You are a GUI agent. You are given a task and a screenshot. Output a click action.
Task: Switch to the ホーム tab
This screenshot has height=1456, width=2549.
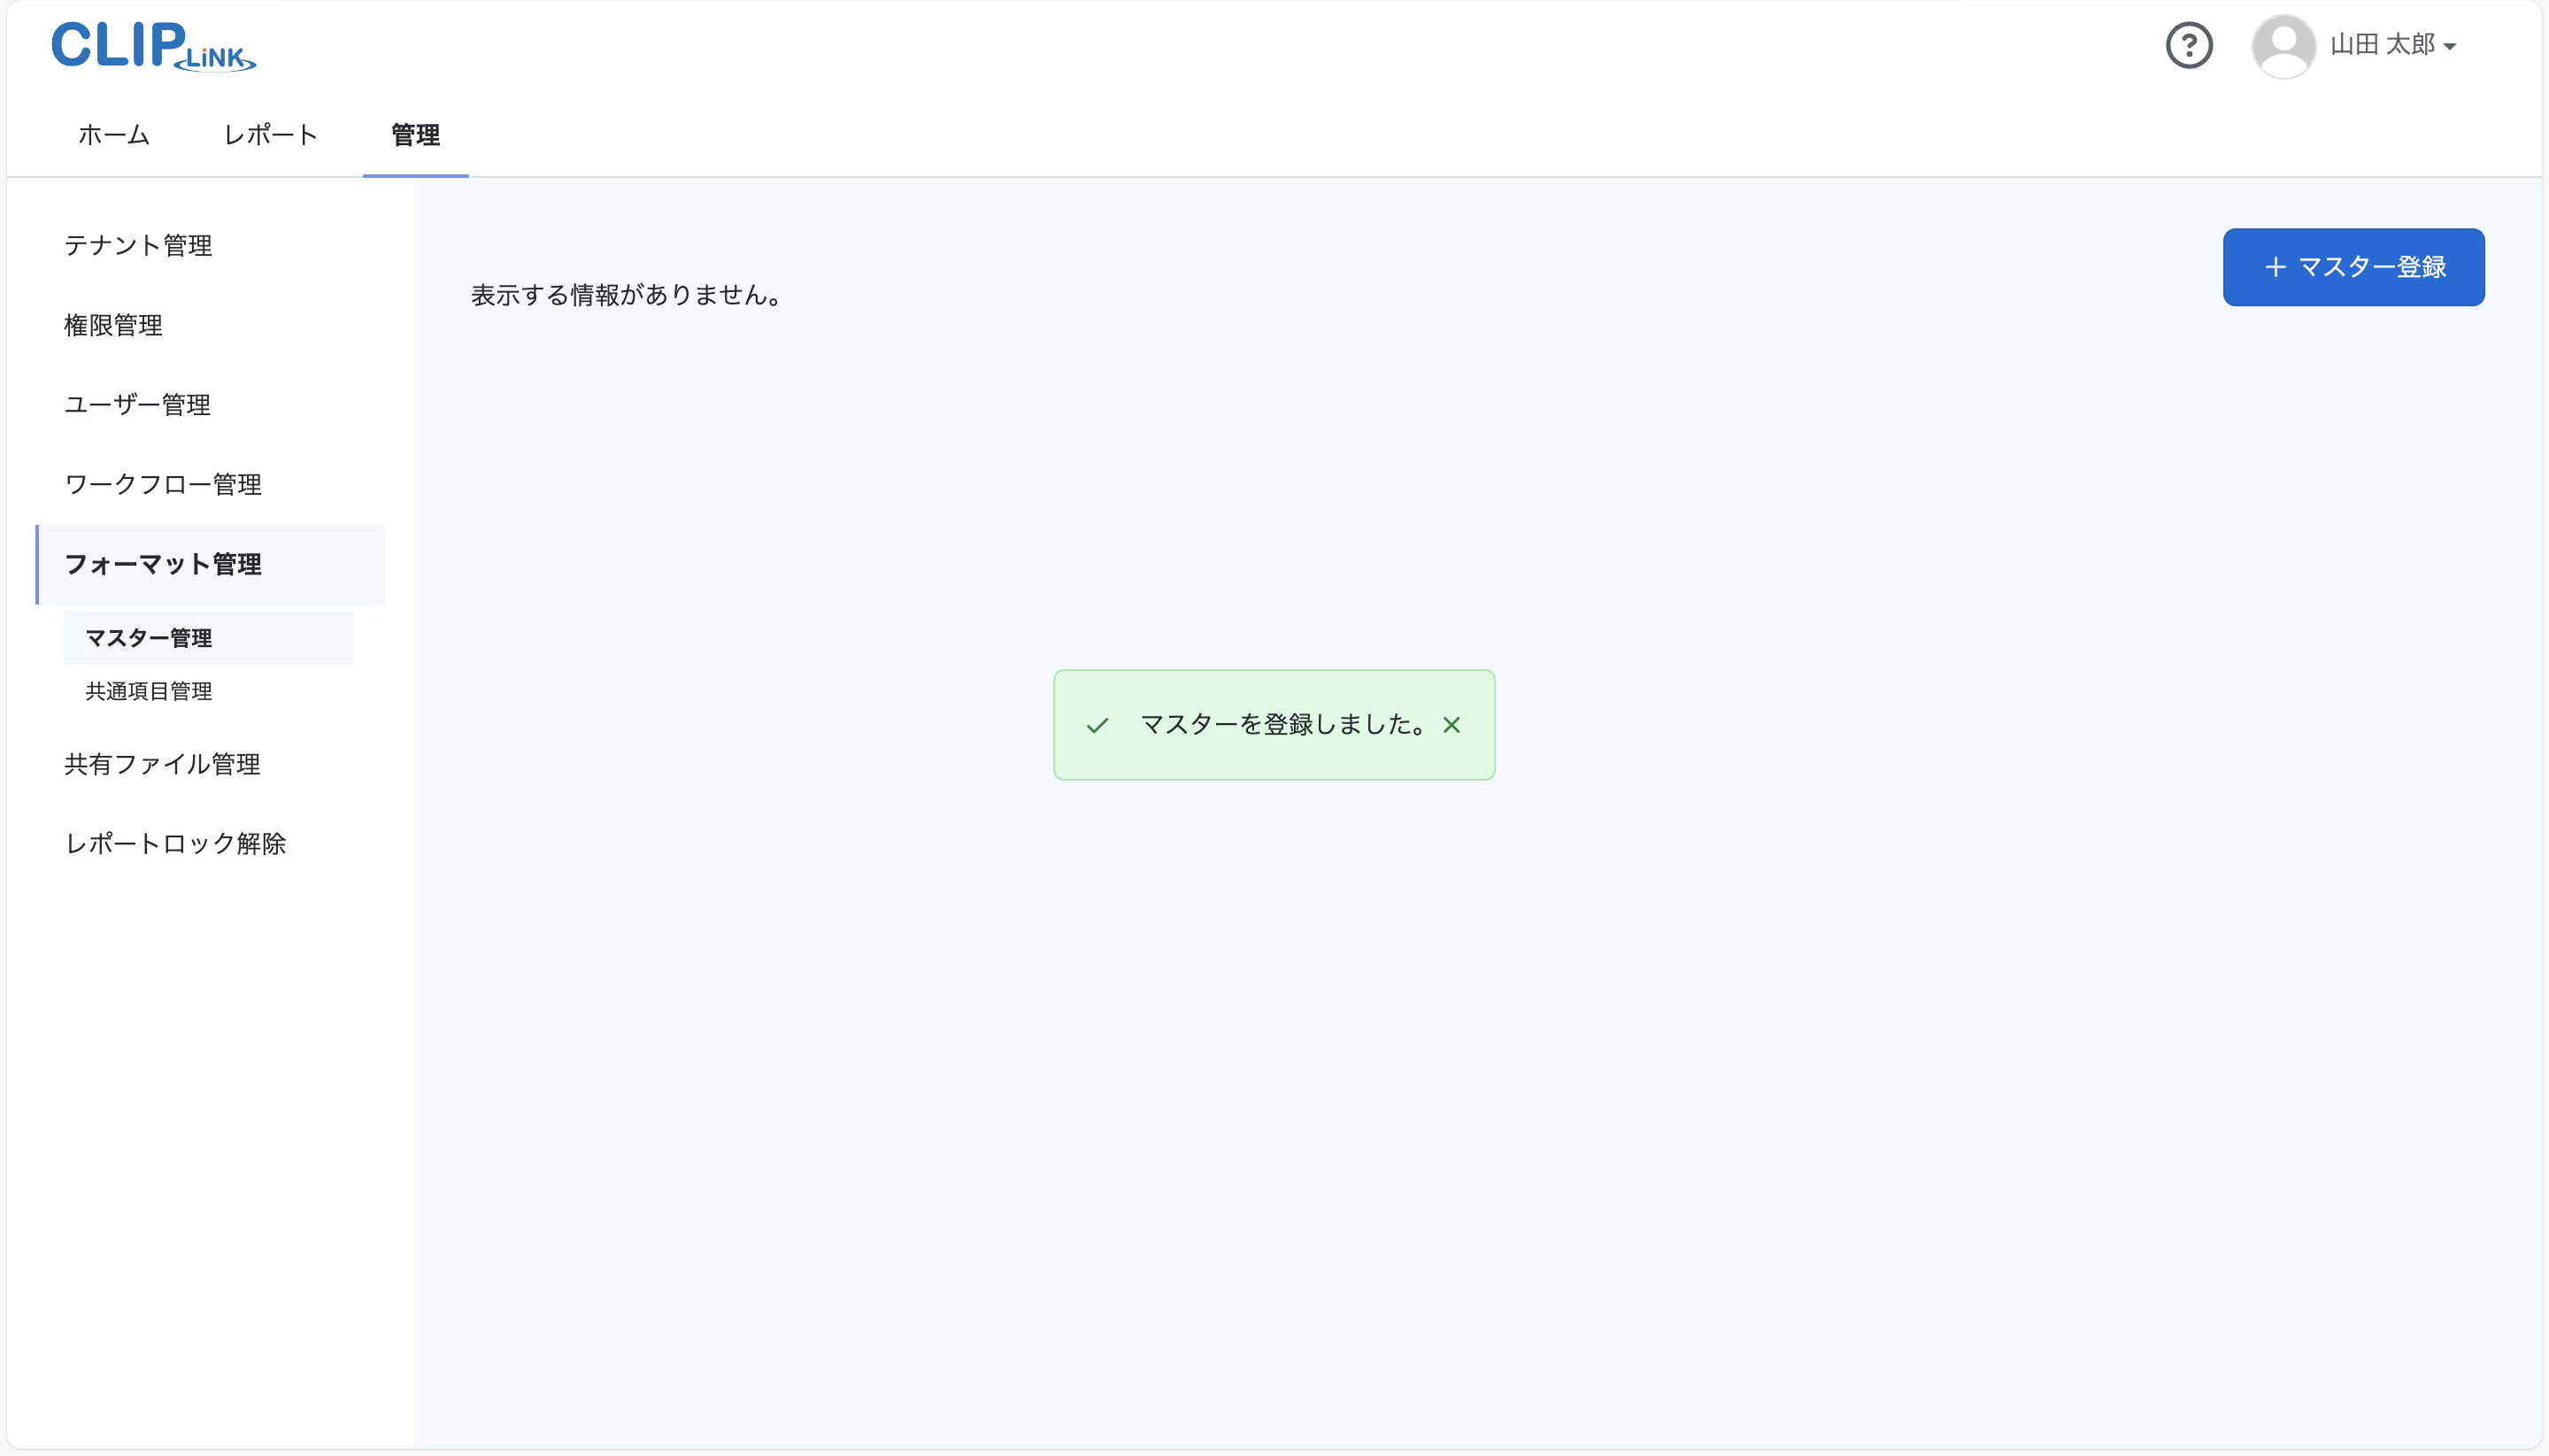click(112, 134)
